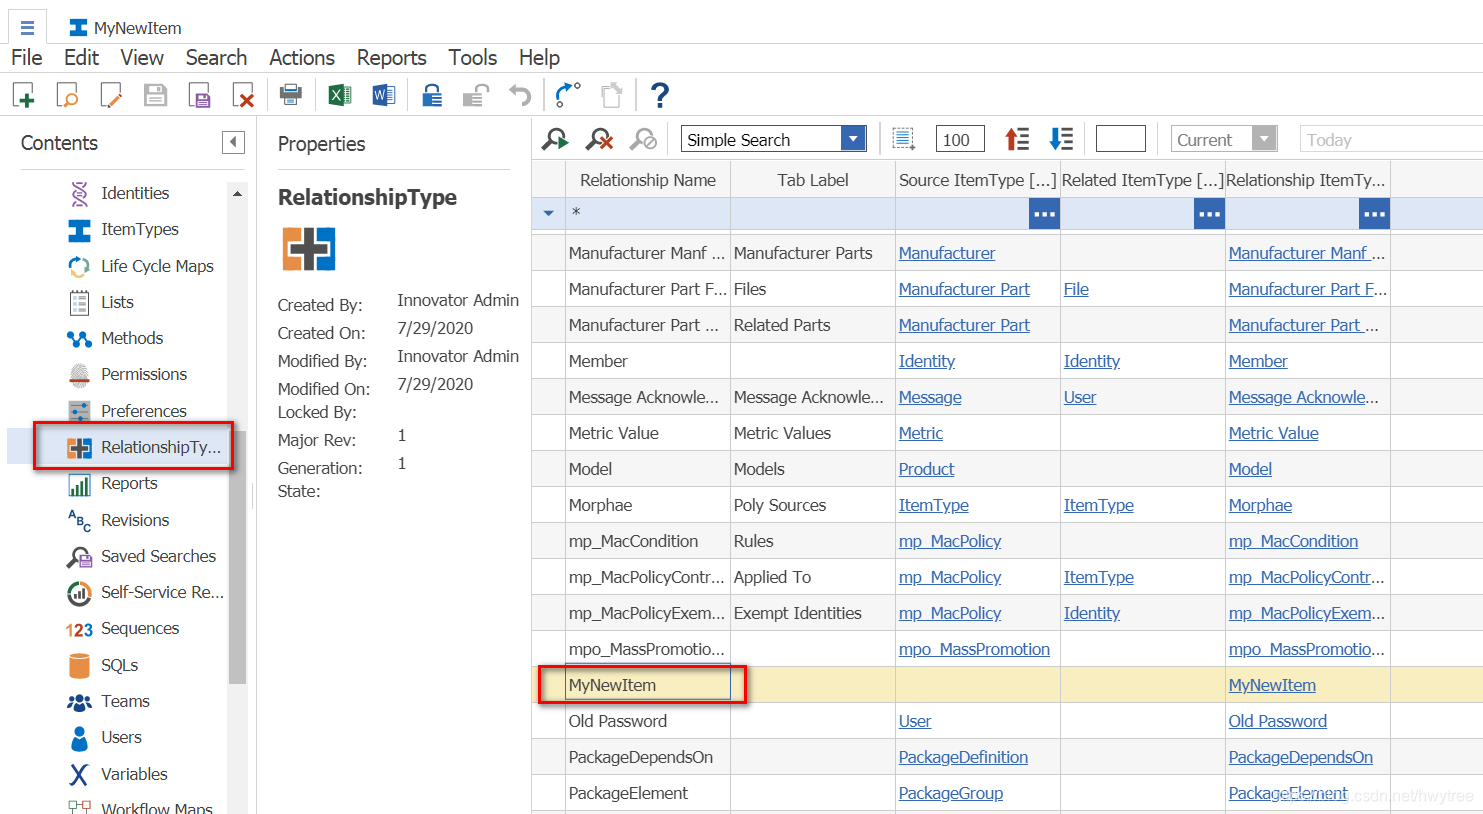
Task: Open the View menu
Action: point(142,58)
